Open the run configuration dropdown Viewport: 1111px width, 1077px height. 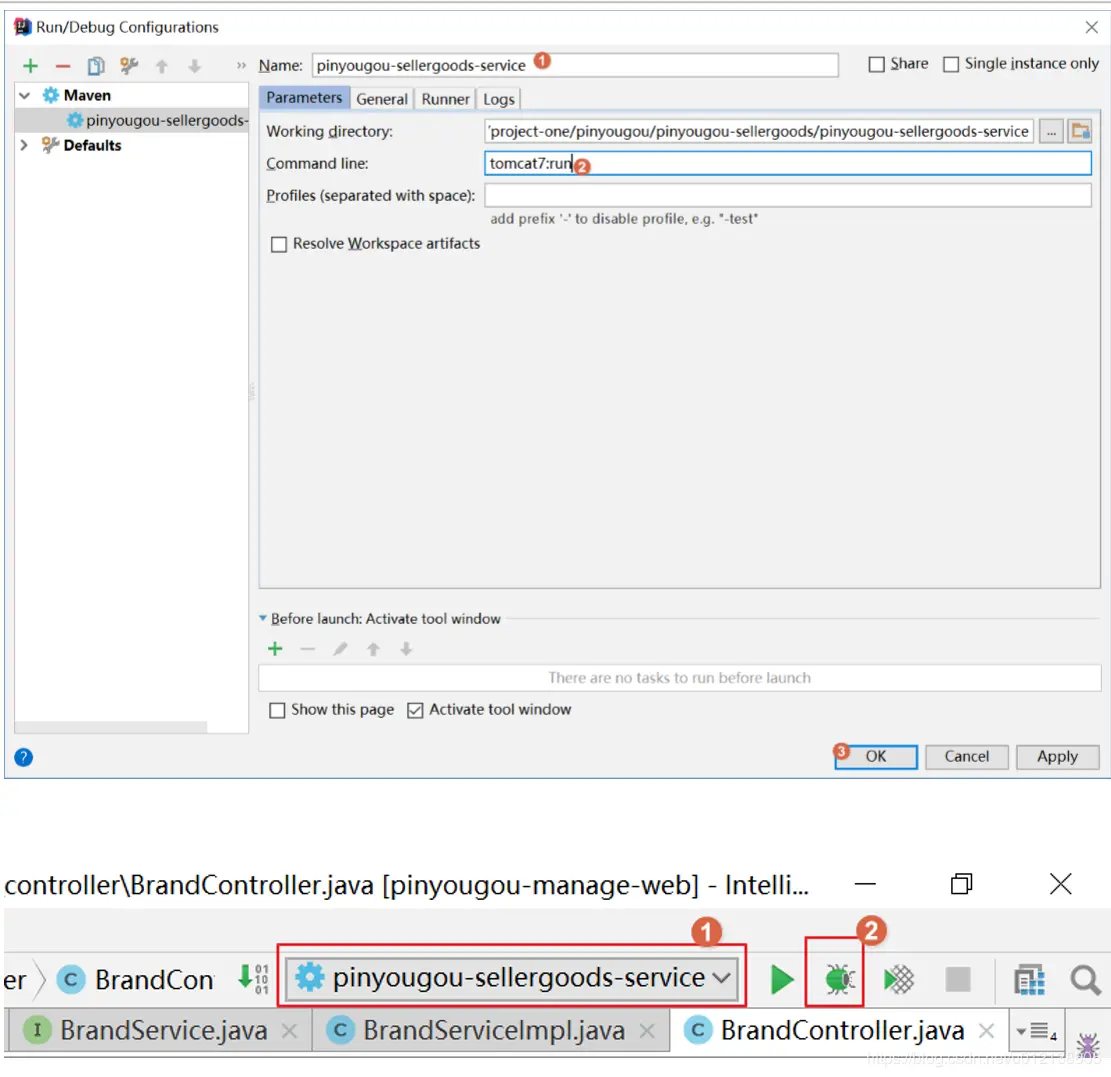tap(511, 978)
